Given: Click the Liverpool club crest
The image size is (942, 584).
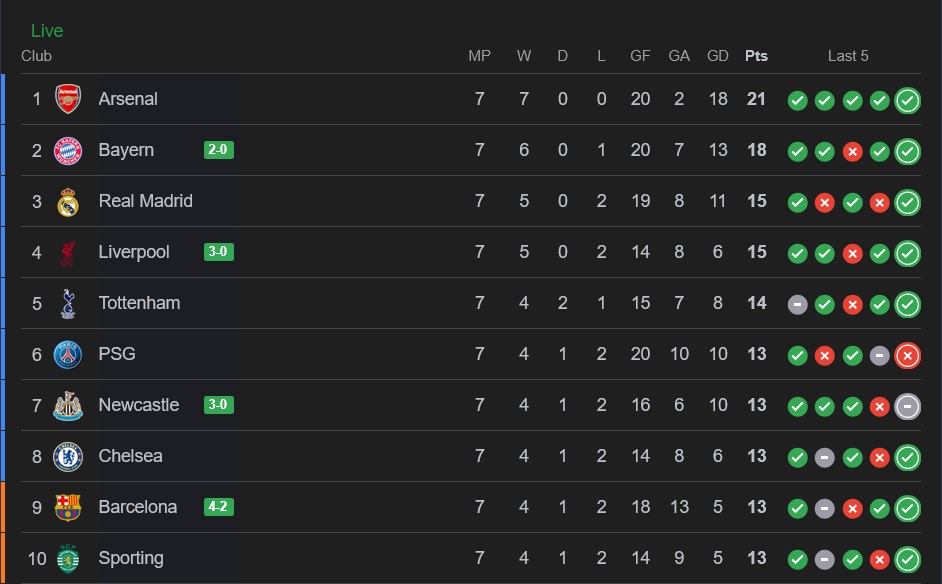Looking at the screenshot, I should click(x=68, y=252).
